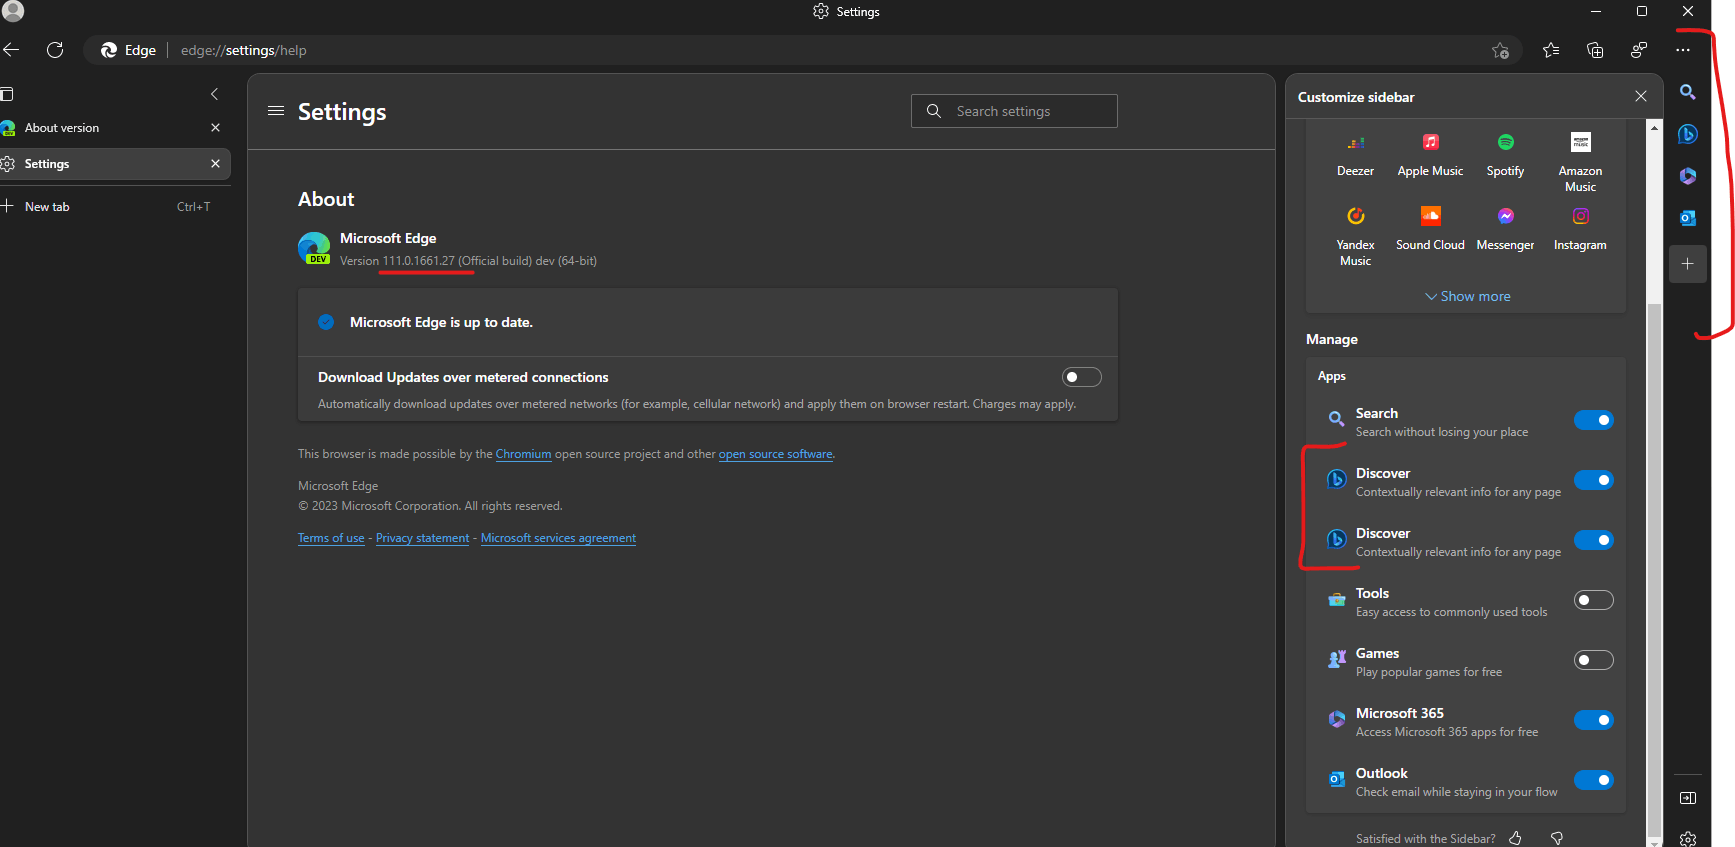Open Microsoft 365 in sidebar strip

(1688, 176)
